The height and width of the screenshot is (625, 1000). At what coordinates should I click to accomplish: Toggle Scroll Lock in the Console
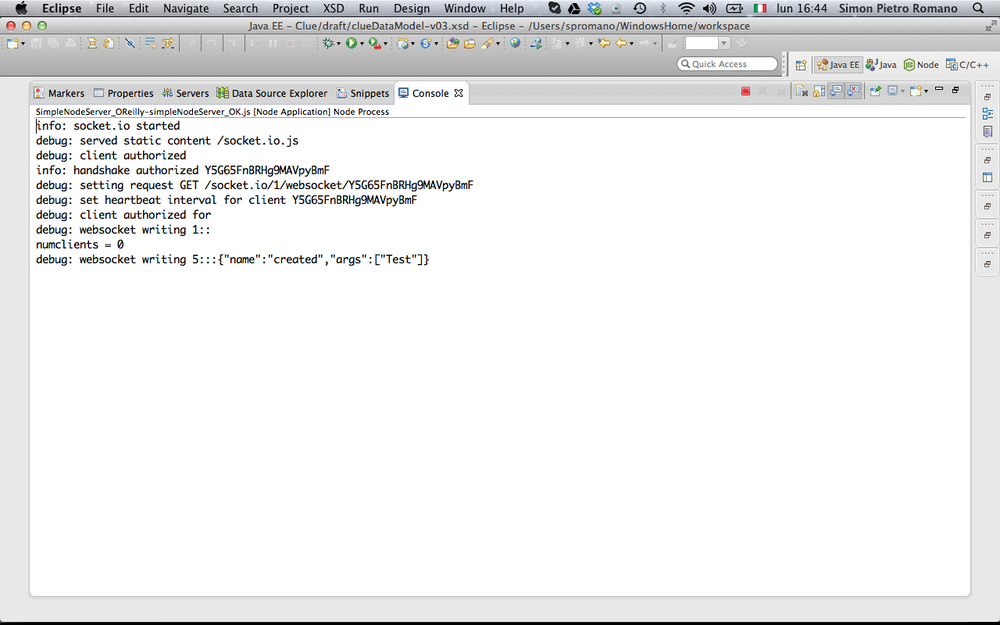(x=817, y=90)
